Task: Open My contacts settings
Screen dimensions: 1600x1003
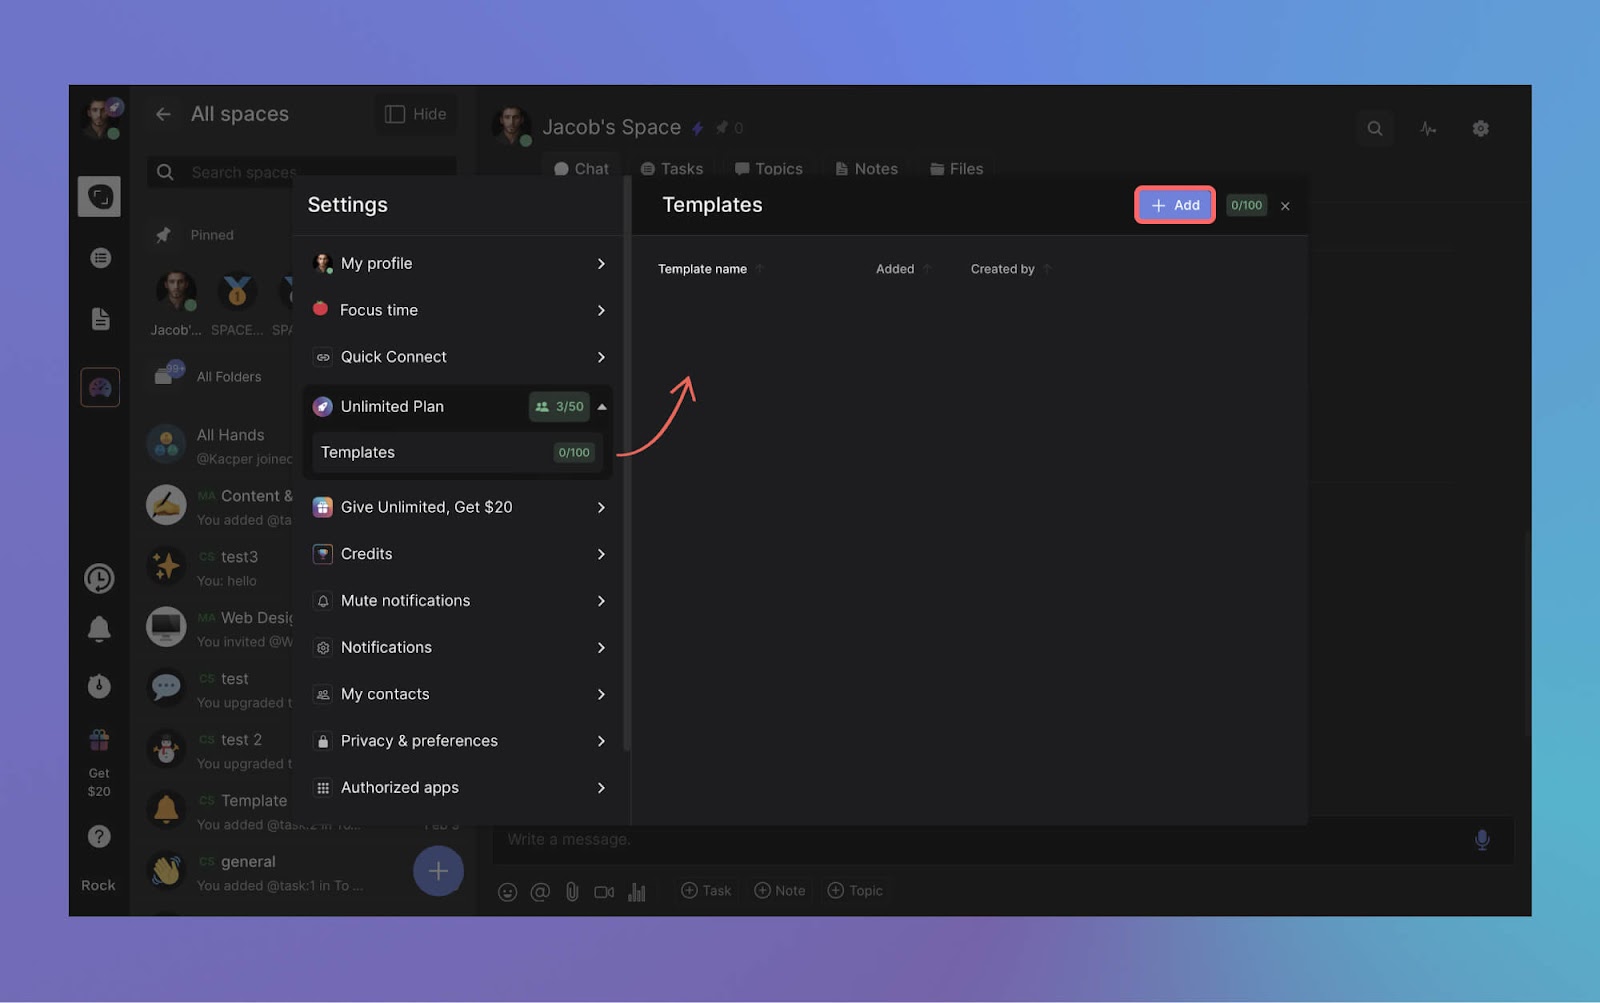Action: pyautogui.click(x=458, y=694)
